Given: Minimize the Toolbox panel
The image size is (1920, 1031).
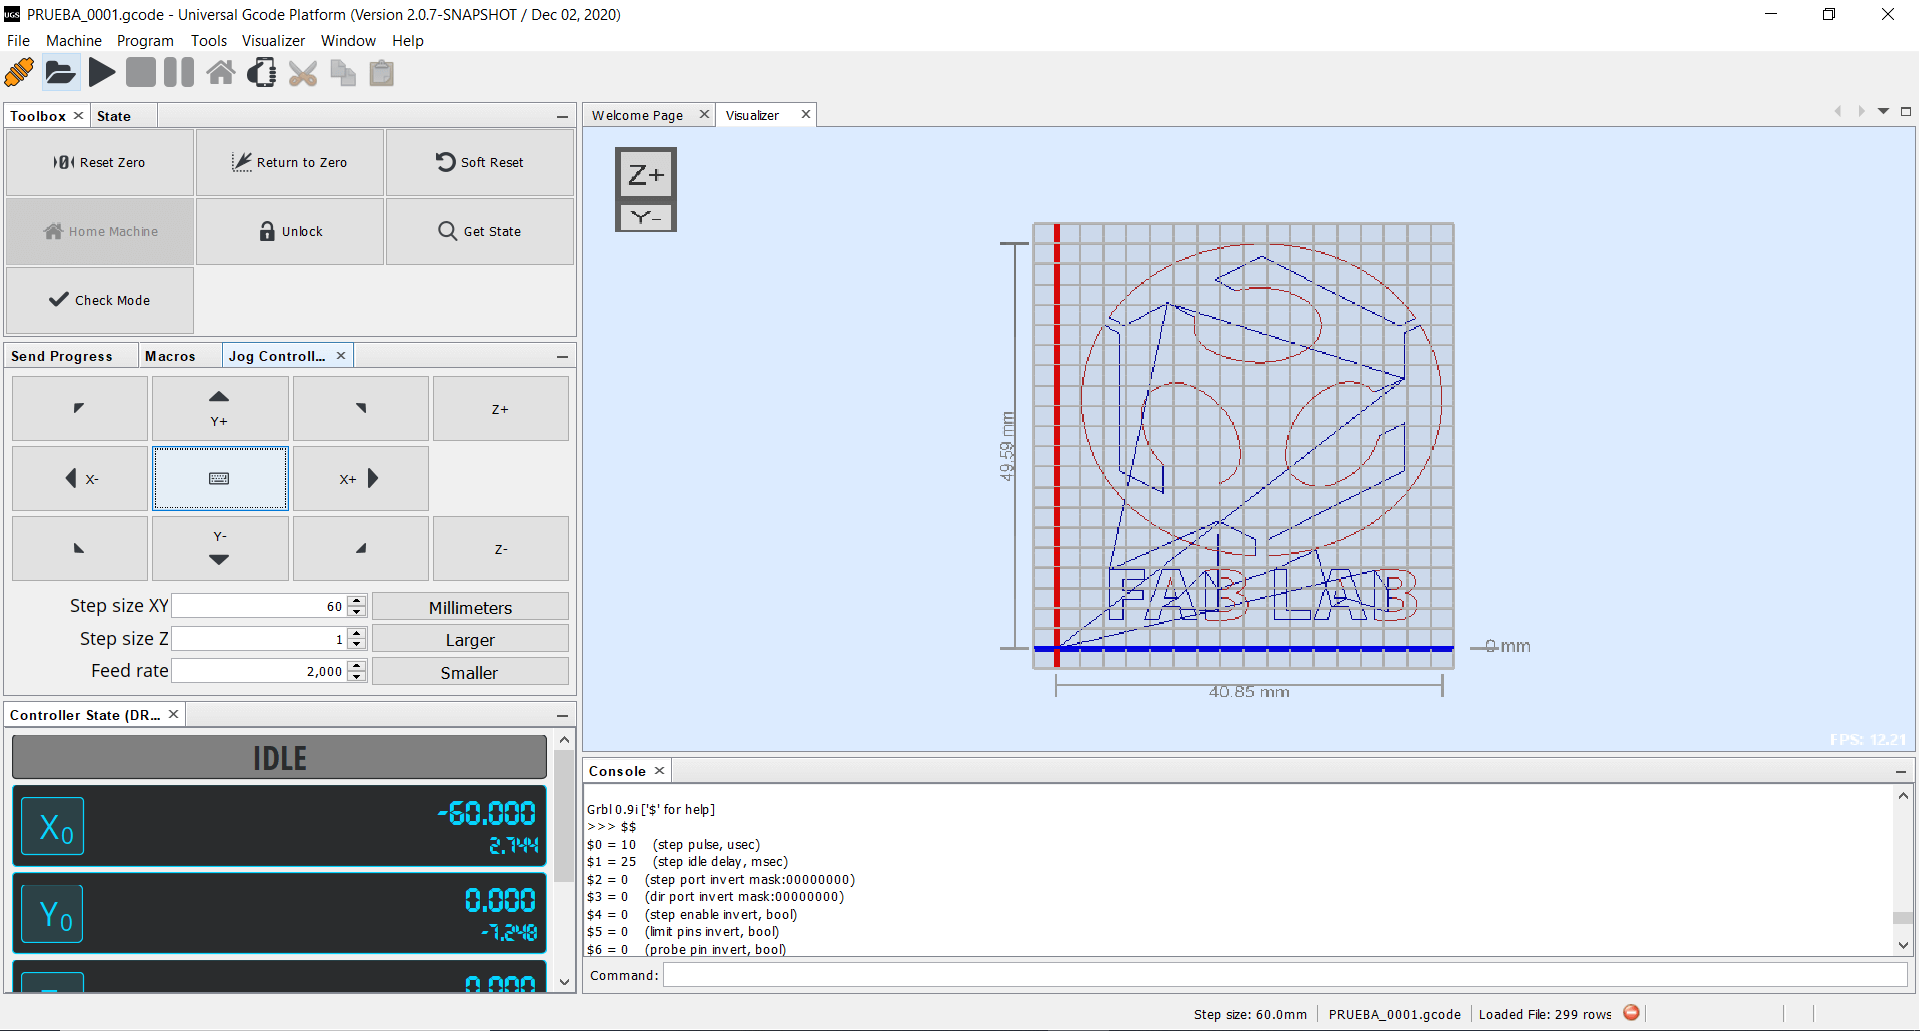Looking at the screenshot, I should (562, 117).
